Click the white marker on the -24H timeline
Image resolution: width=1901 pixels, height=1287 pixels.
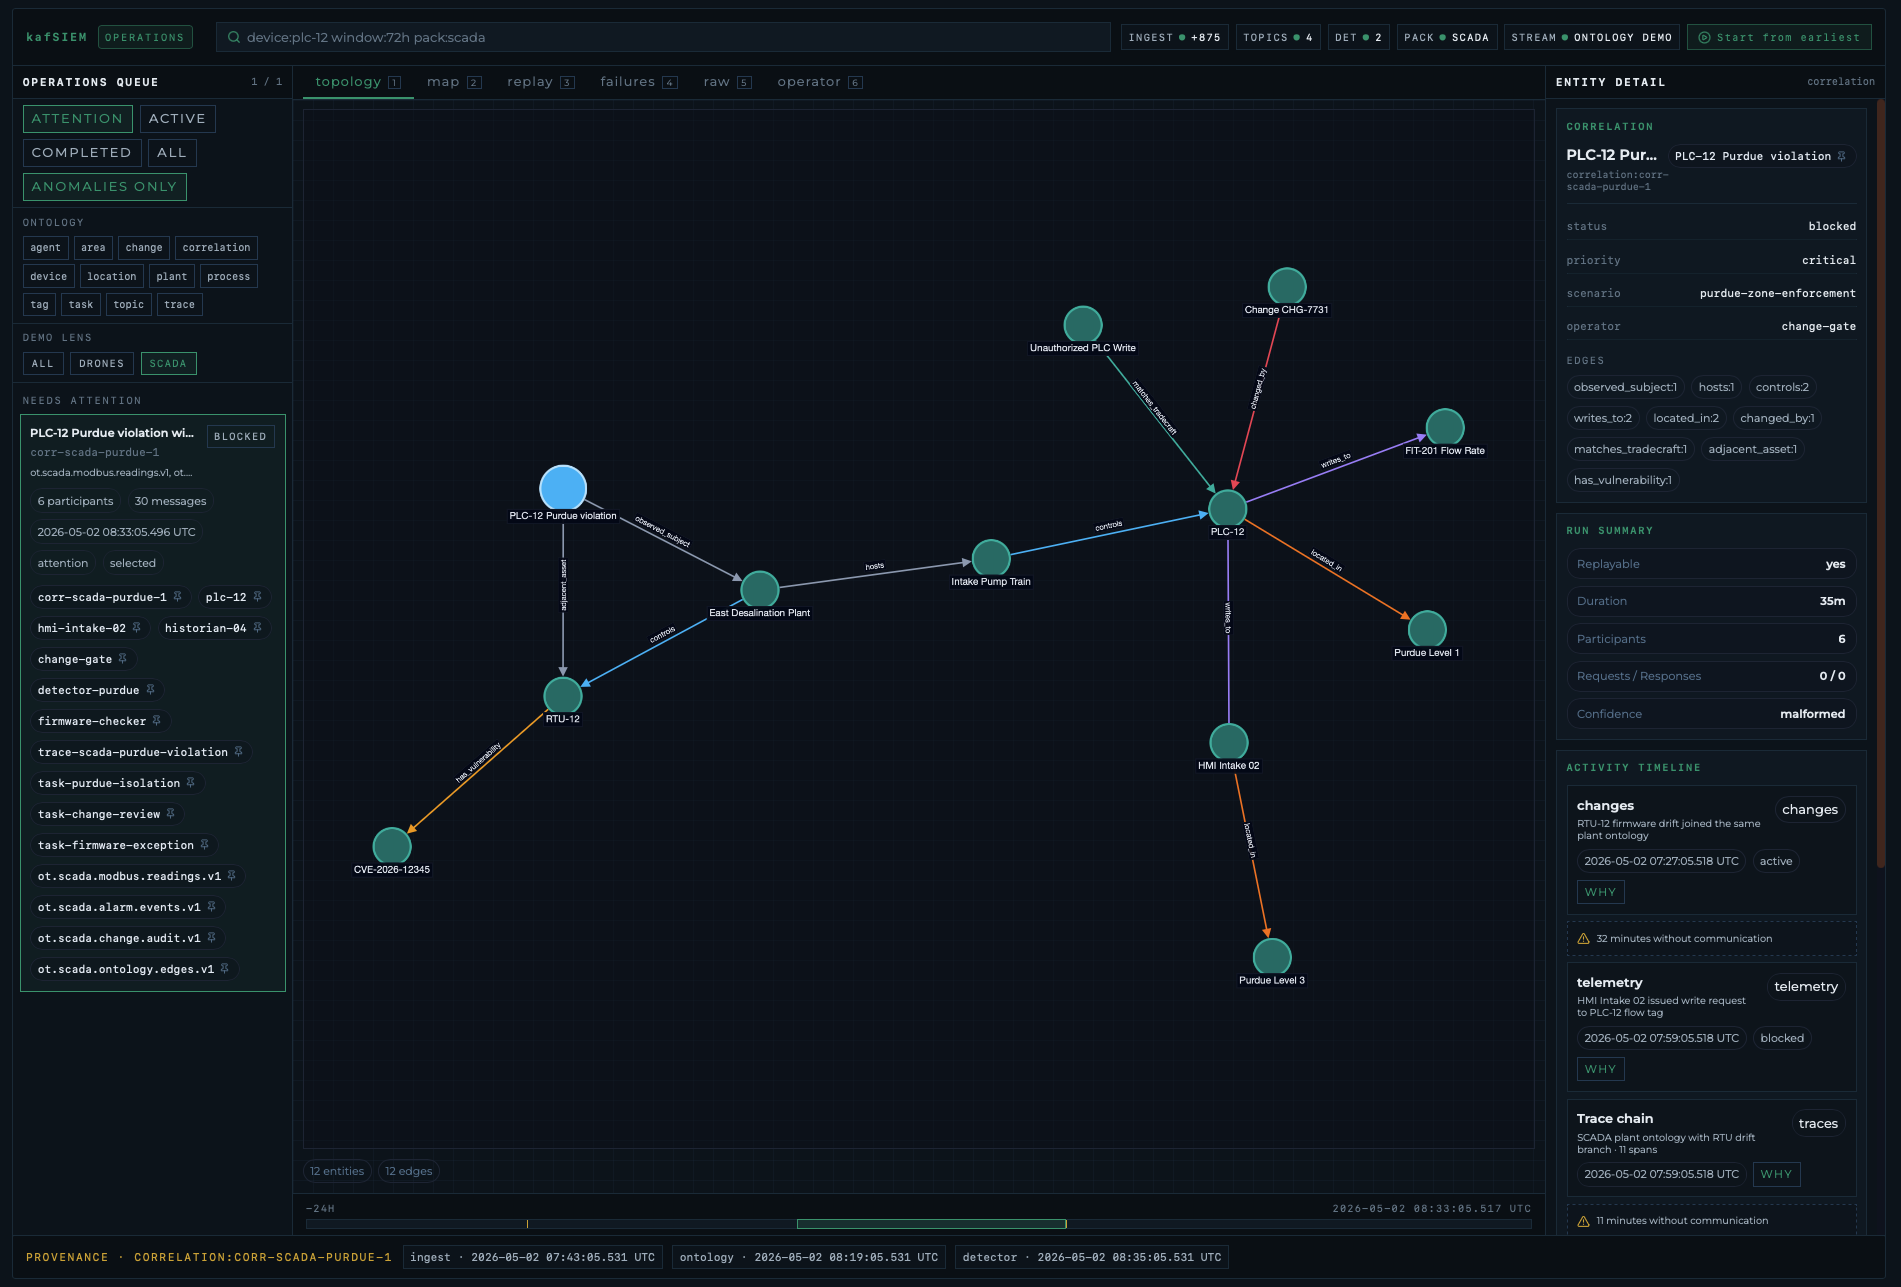(527, 1224)
